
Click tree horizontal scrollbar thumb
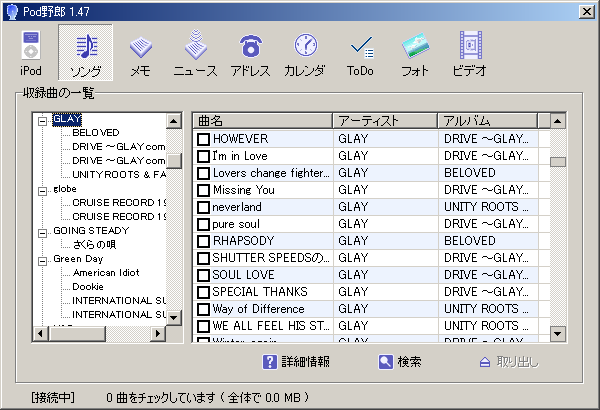77,333
